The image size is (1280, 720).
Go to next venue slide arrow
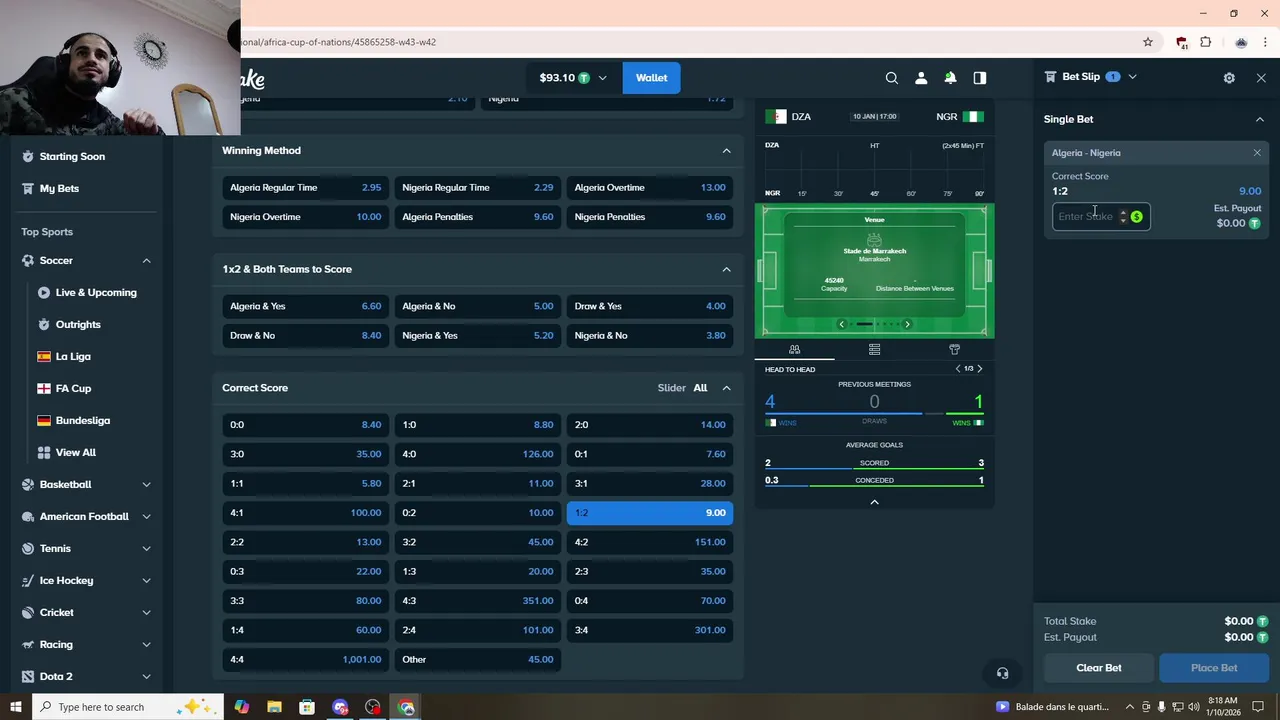[x=907, y=324]
